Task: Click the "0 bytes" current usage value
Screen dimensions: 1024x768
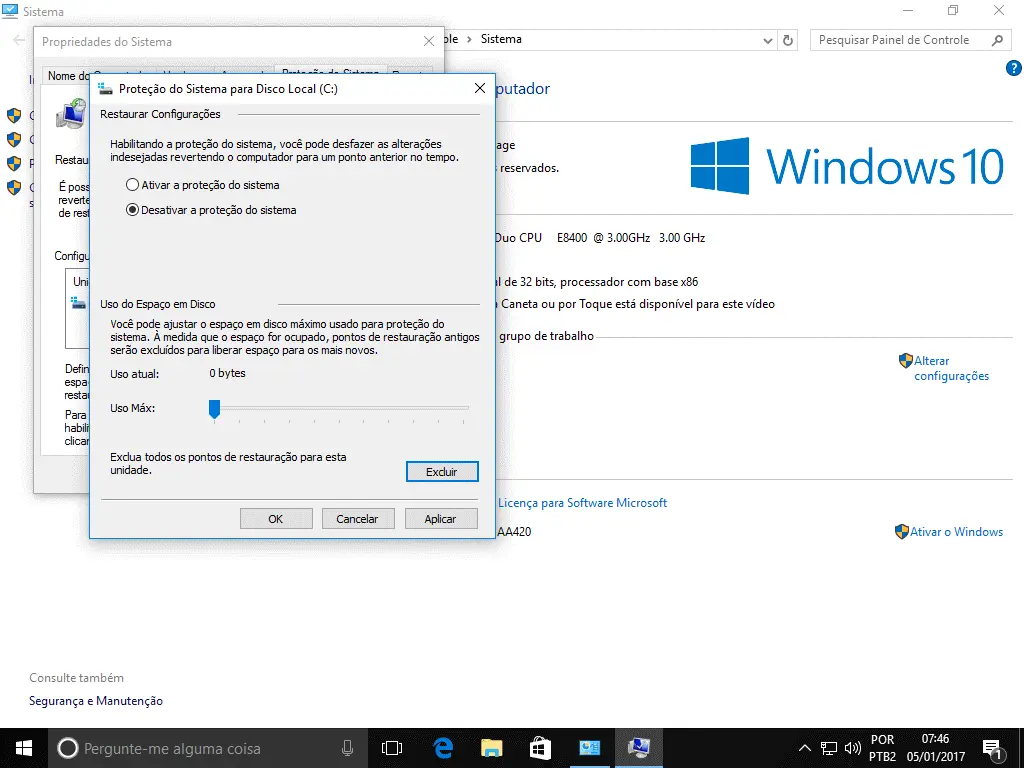Action: click(x=227, y=373)
